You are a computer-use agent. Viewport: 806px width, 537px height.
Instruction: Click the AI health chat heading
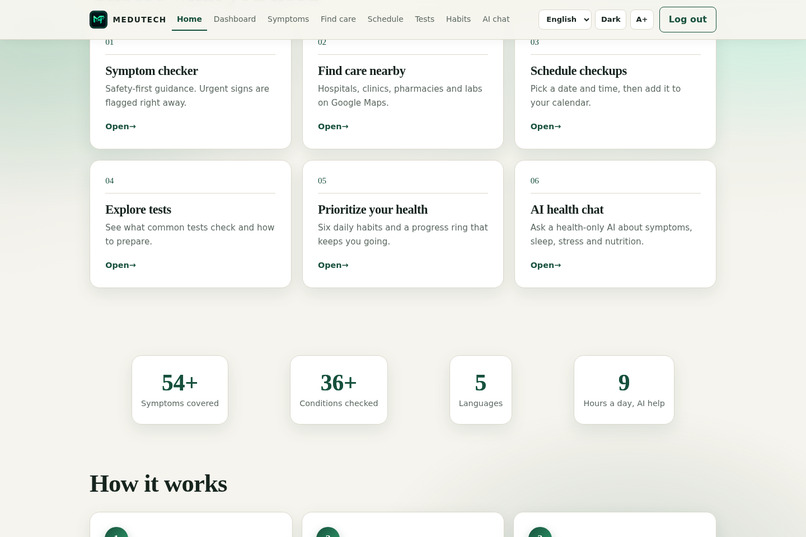click(567, 210)
